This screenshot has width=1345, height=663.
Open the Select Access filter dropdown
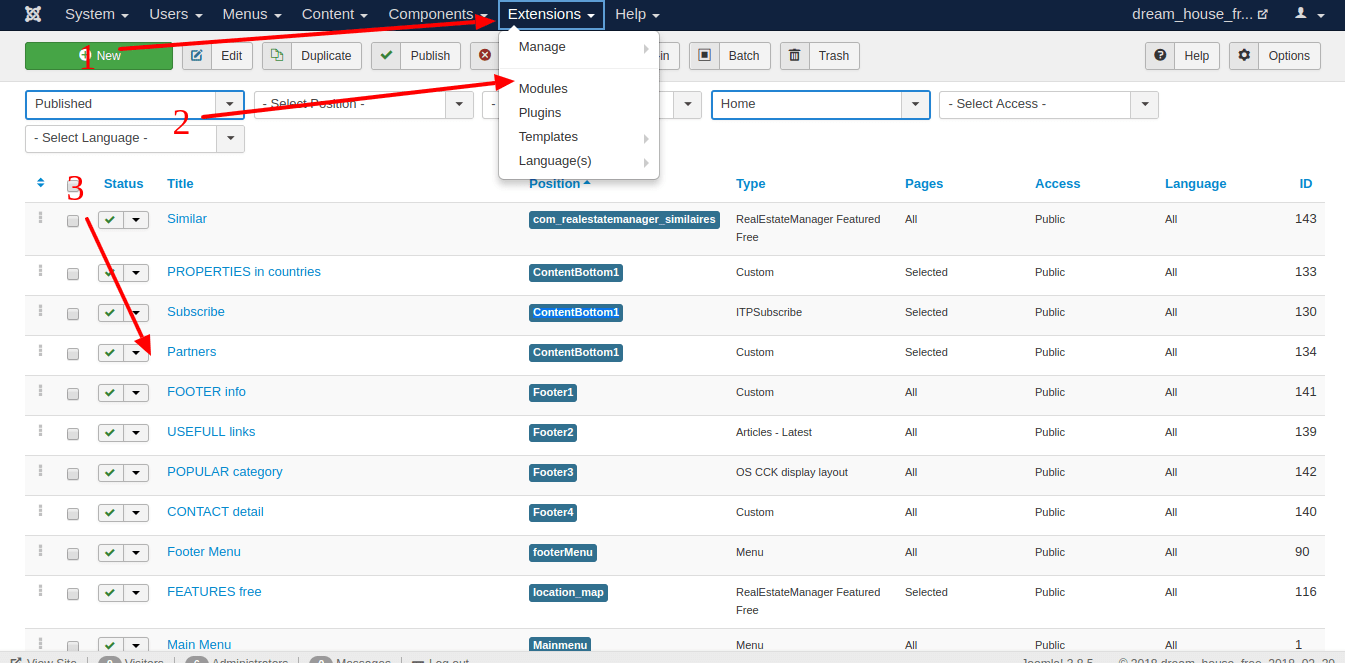pos(1049,104)
